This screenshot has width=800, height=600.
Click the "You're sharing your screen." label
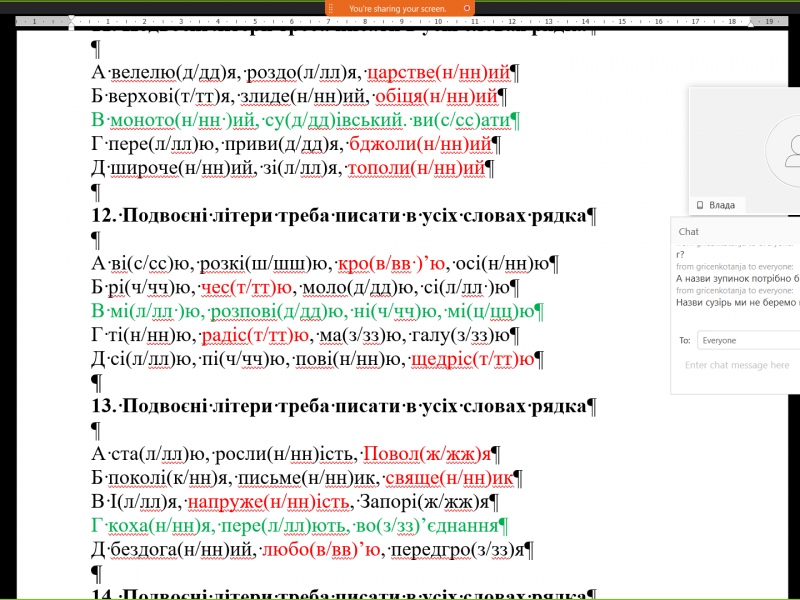[397, 8]
